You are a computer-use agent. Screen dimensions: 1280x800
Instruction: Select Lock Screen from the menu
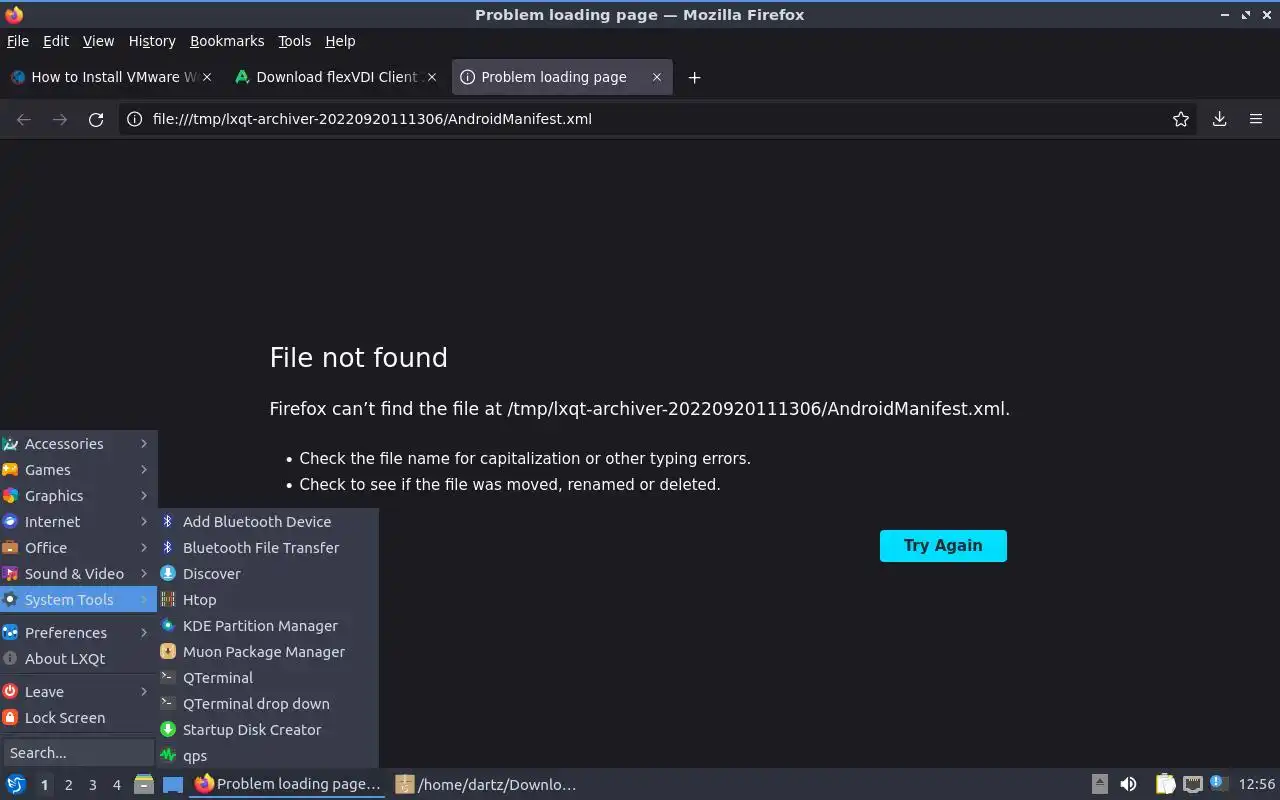[78, 718]
